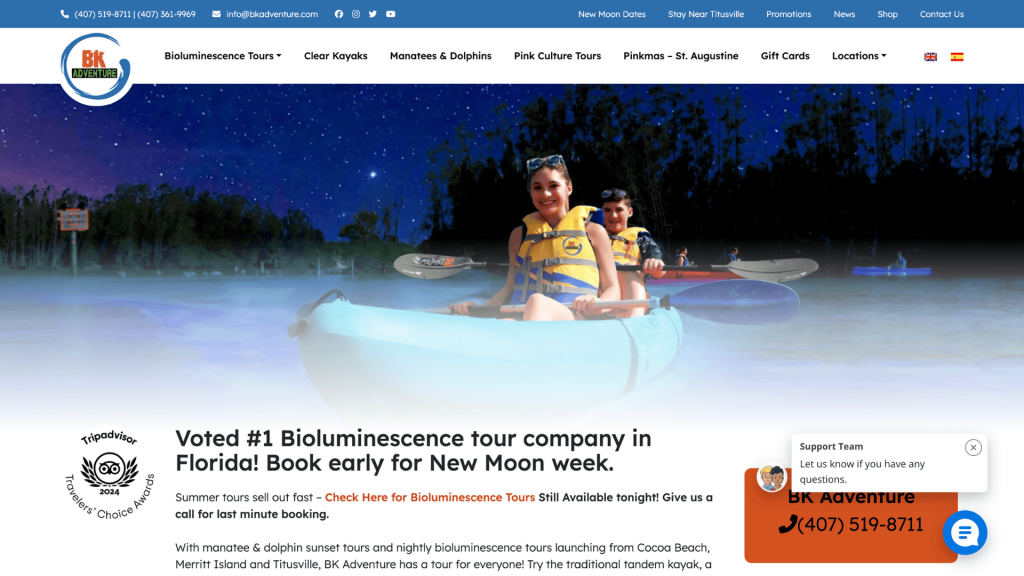This screenshot has width=1024, height=576.
Task: Open the live chat bubble icon
Action: pyautogui.click(x=965, y=533)
